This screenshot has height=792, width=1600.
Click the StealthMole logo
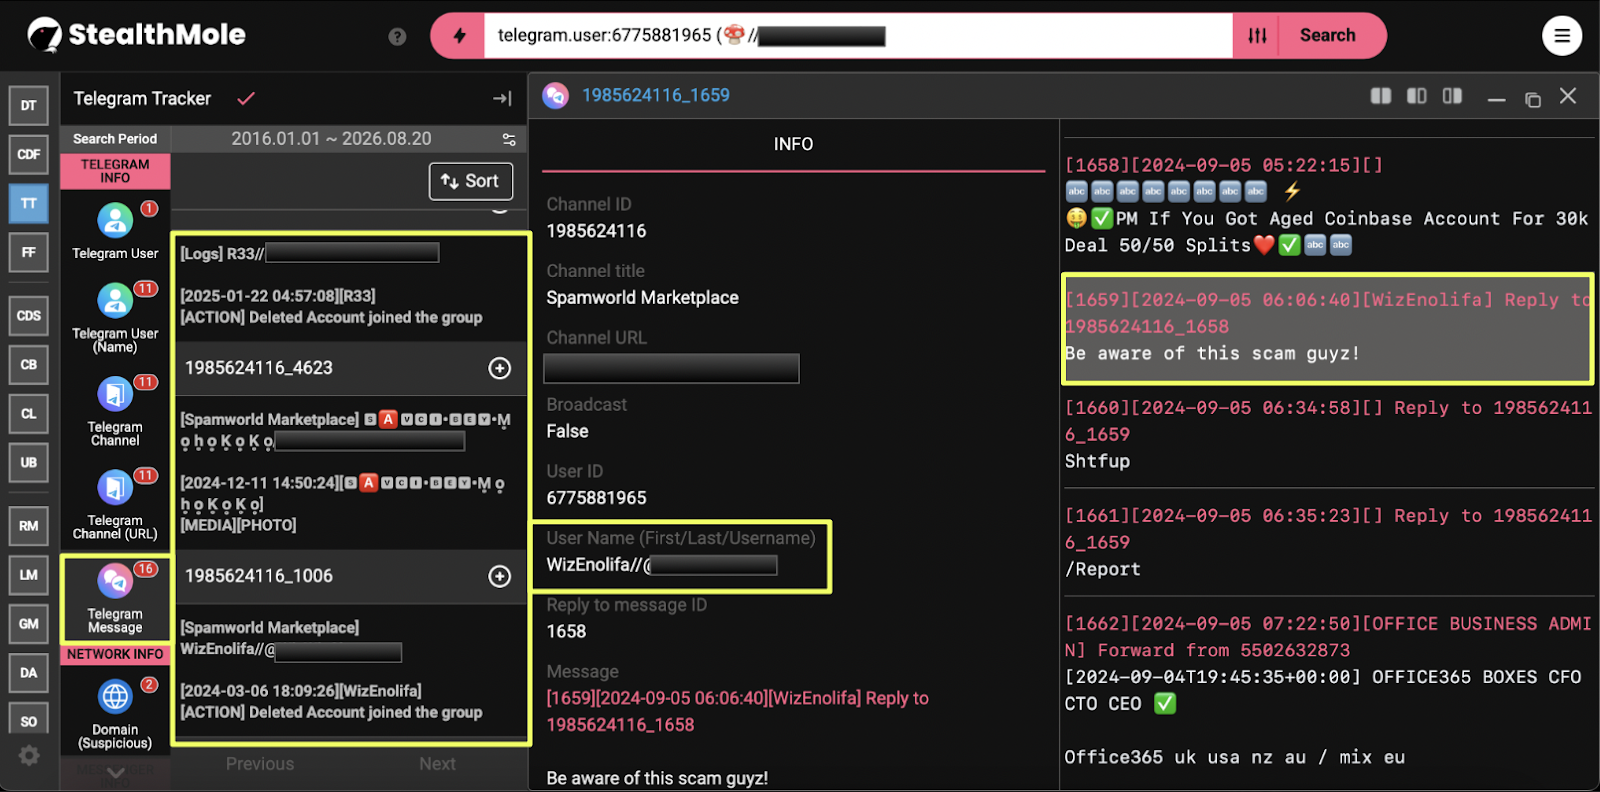pos(137,35)
